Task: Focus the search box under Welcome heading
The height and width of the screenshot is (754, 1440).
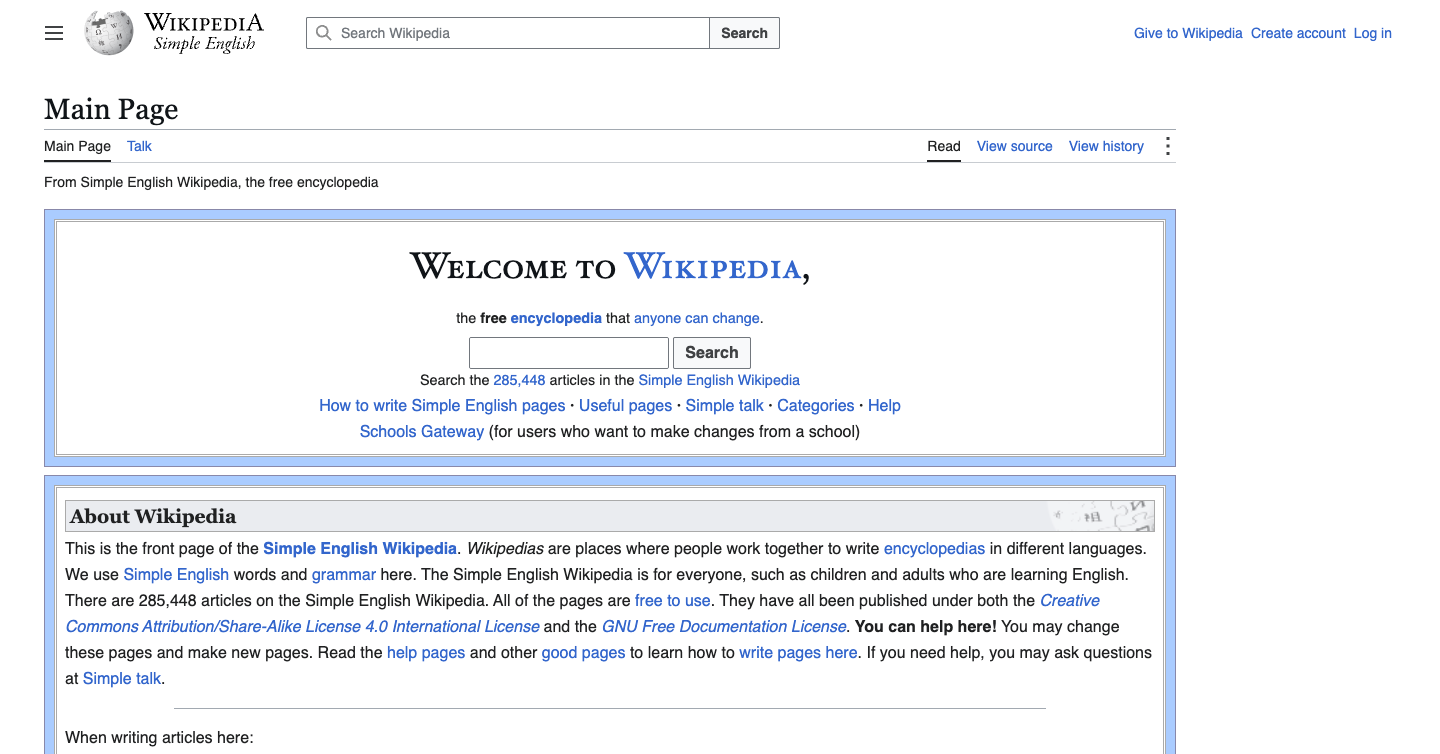Action: (569, 353)
